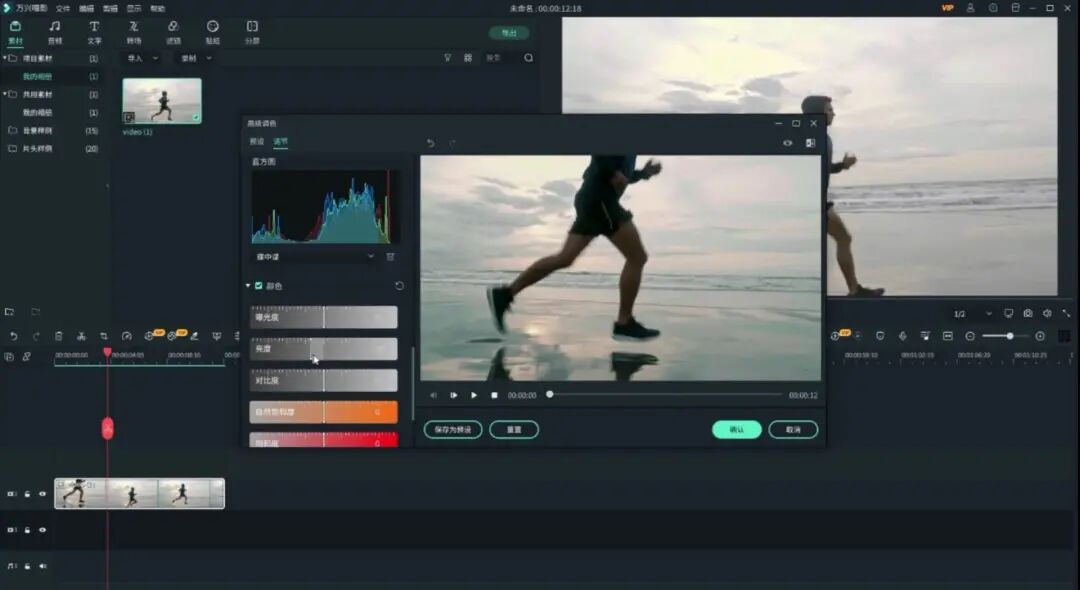
Task: Open the 帮助 menu
Action: pos(158,8)
